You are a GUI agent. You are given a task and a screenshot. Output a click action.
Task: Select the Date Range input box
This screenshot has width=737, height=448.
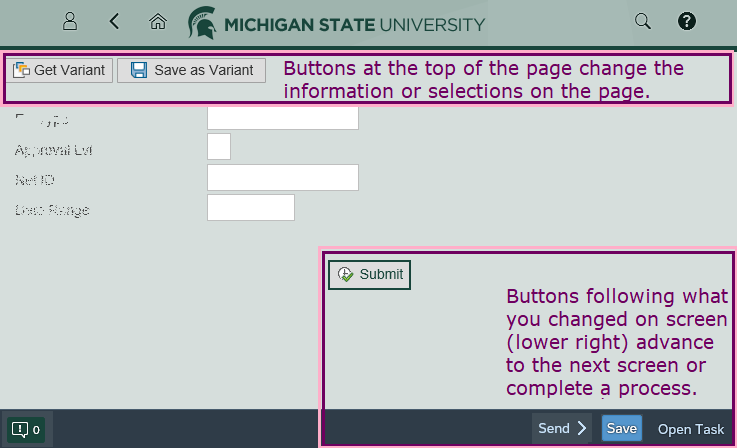coord(250,208)
